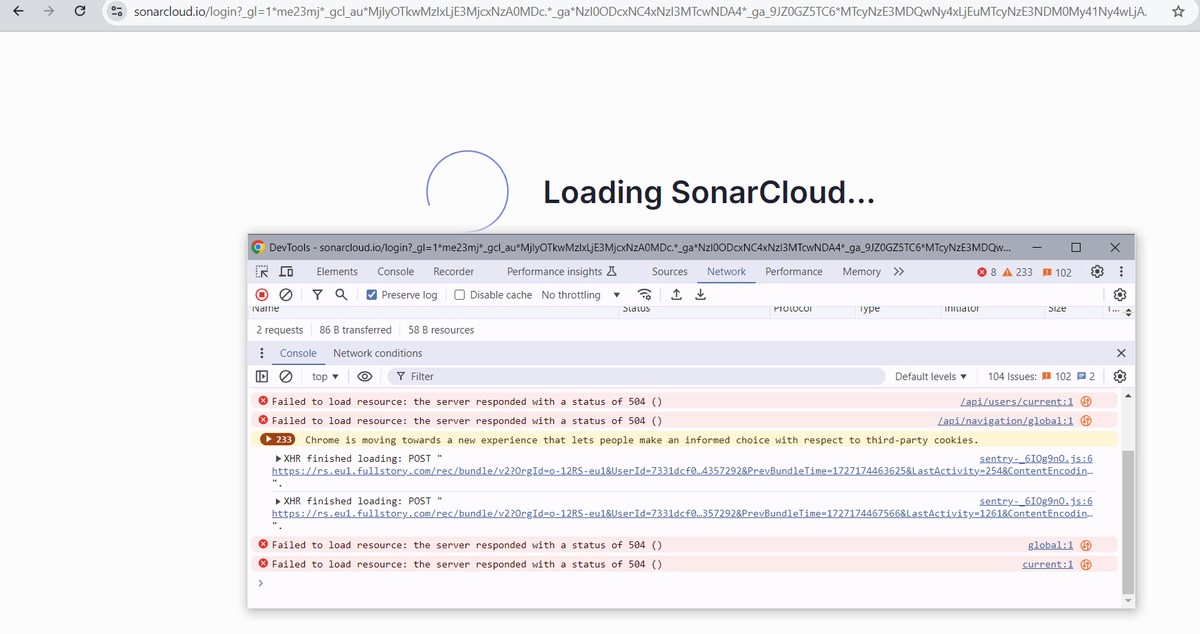Reload the SonarCloud login page
Screen dimensions: 1200x634
pos(82,11)
